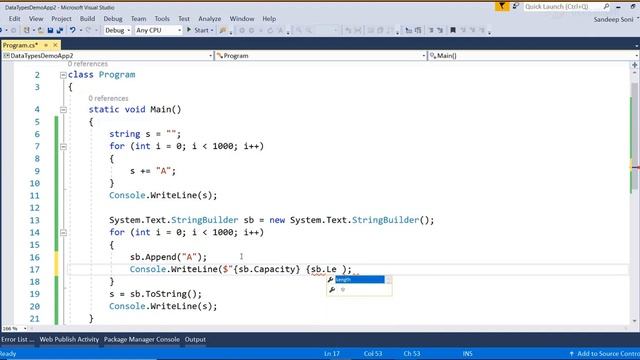Click the Ln 17 indicator in the status bar
The width and height of the screenshot is (640, 360).
coord(332,353)
